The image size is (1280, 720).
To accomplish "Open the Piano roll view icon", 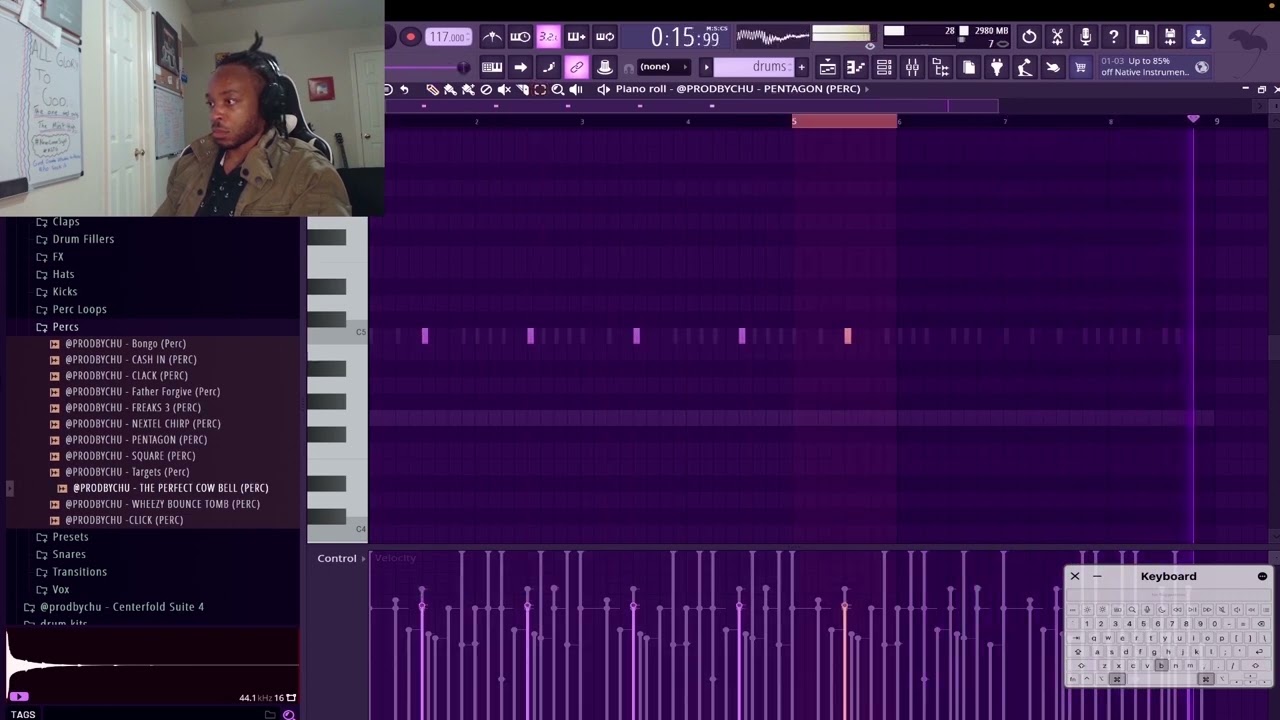I will pyautogui.click(x=856, y=67).
